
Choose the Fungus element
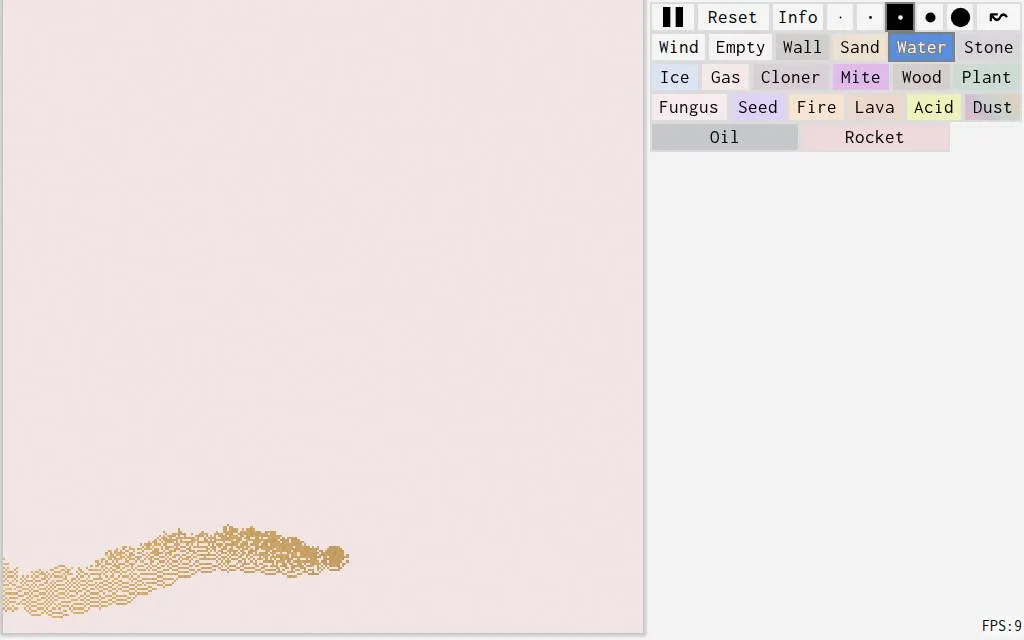(688, 107)
